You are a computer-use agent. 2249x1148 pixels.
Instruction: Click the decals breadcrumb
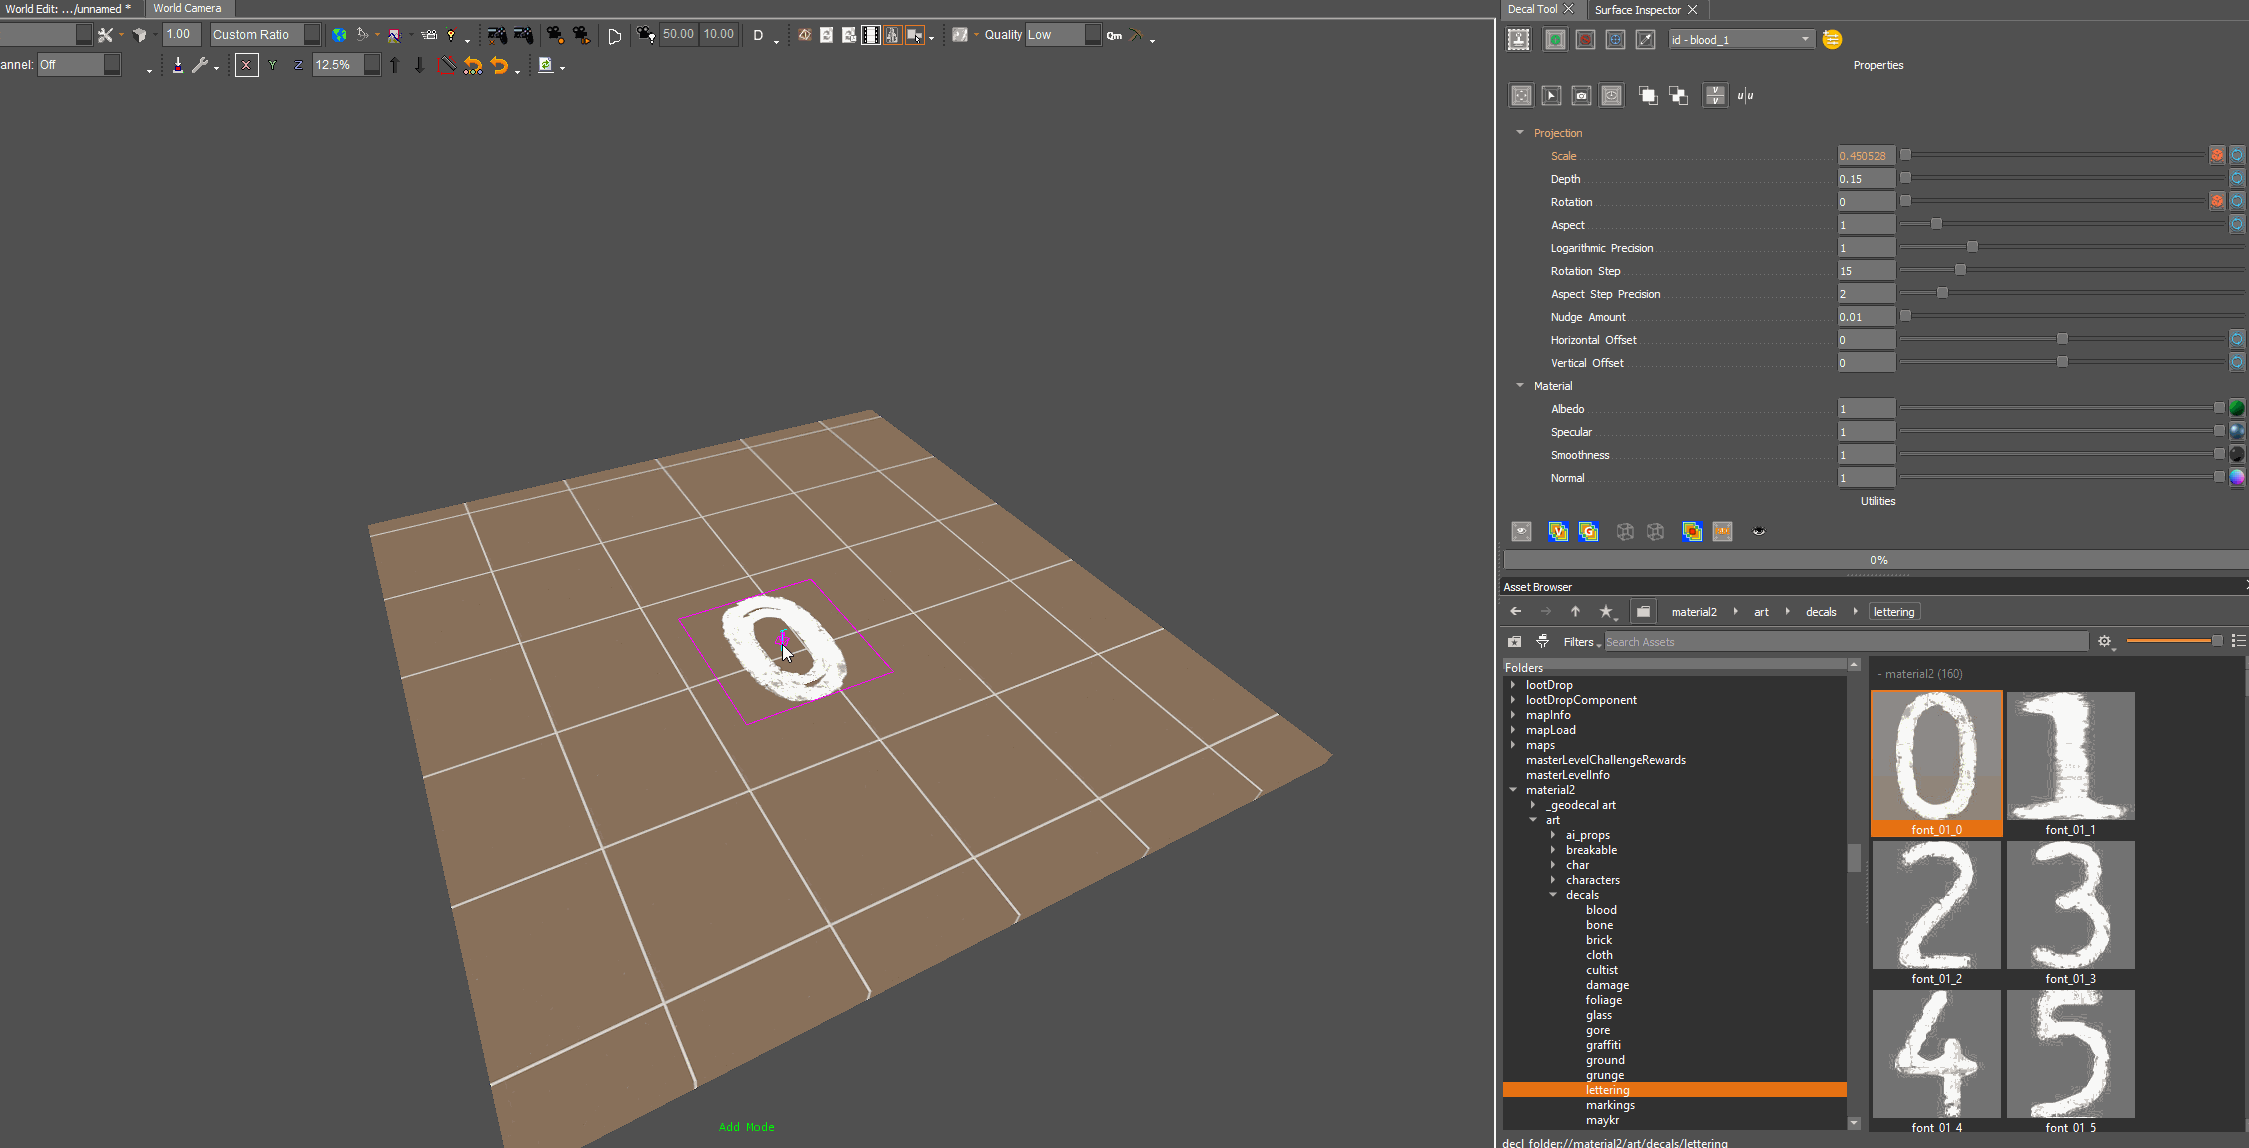[x=1821, y=612]
